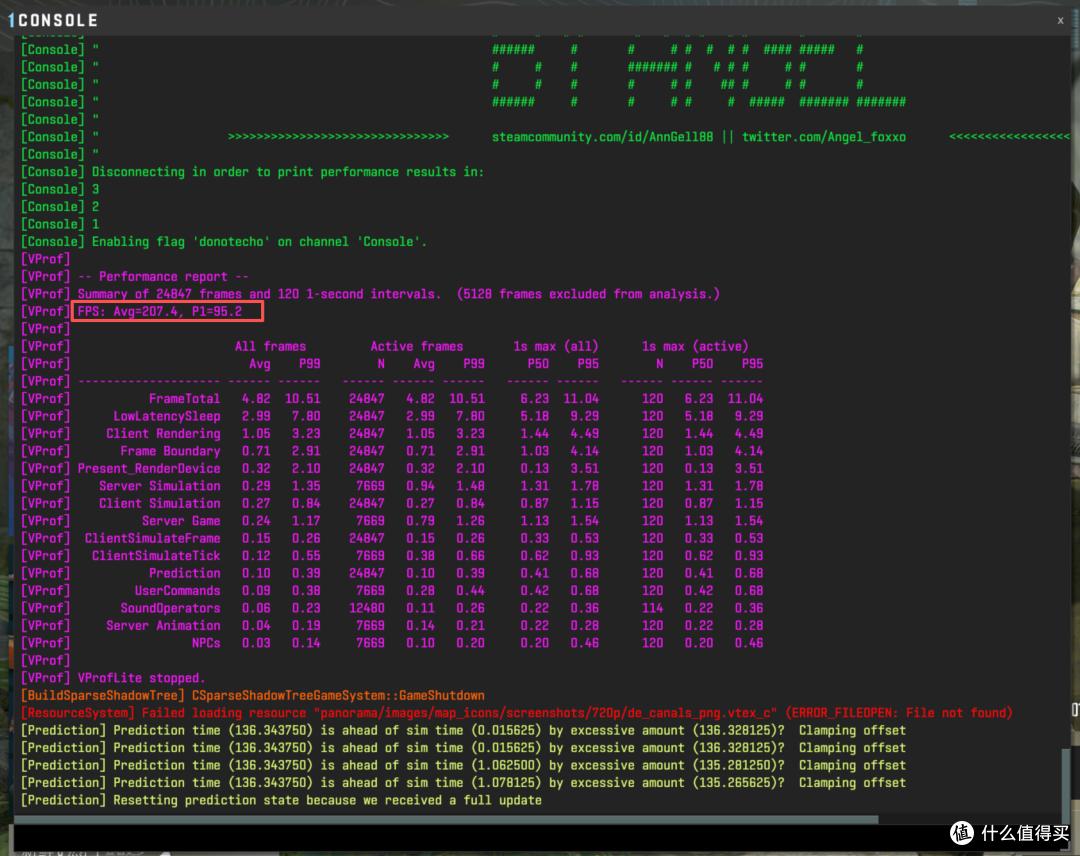The height and width of the screenshot is (856, 1080).
Task: Click the CONSOLE window title
Action: [58, 21]
